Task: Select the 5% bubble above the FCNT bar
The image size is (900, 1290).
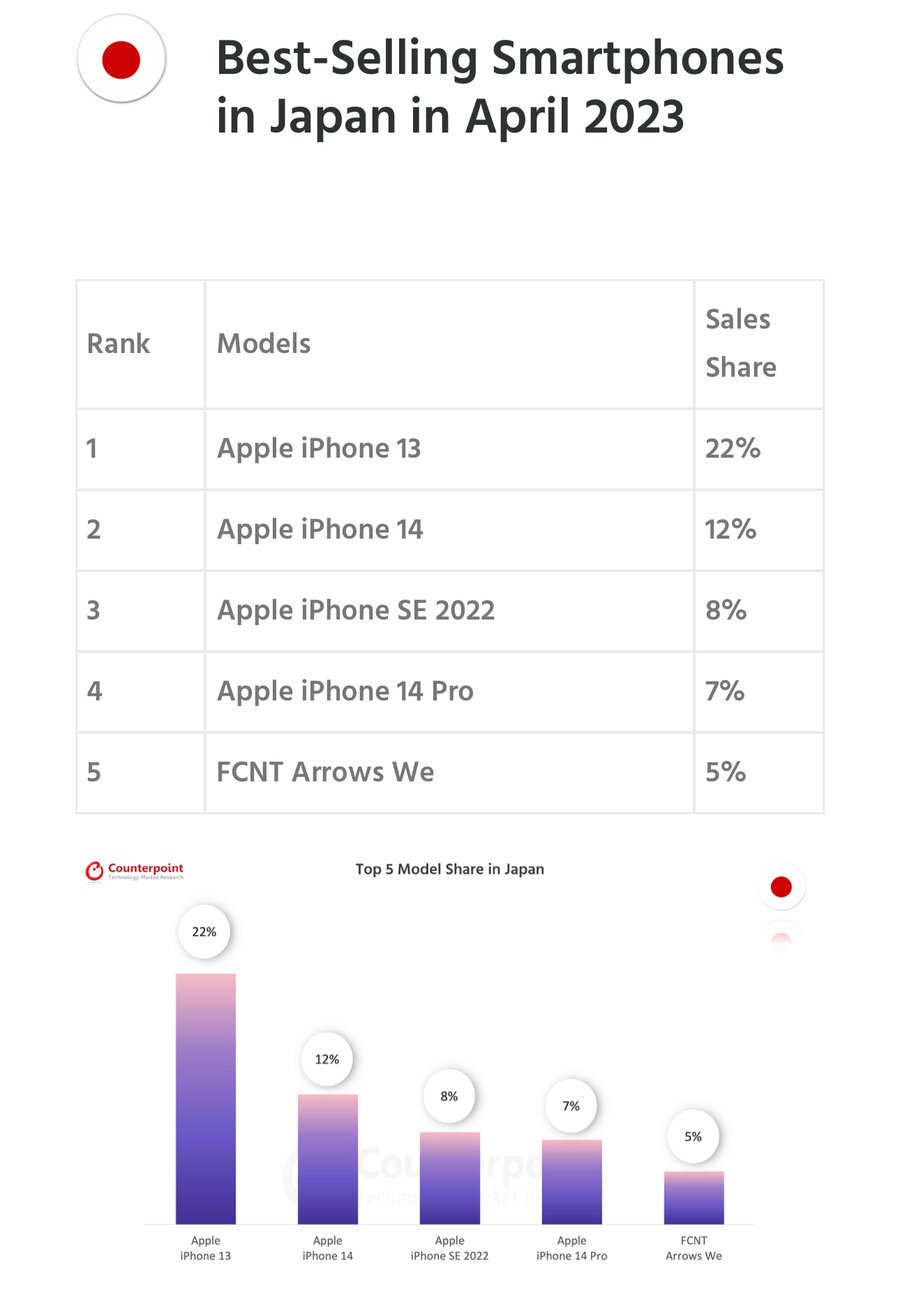Action: tap(693, 1136)
